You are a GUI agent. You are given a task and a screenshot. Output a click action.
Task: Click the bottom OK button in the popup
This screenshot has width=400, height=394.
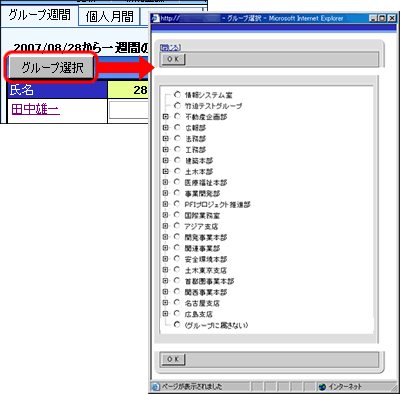click(173, 359)
